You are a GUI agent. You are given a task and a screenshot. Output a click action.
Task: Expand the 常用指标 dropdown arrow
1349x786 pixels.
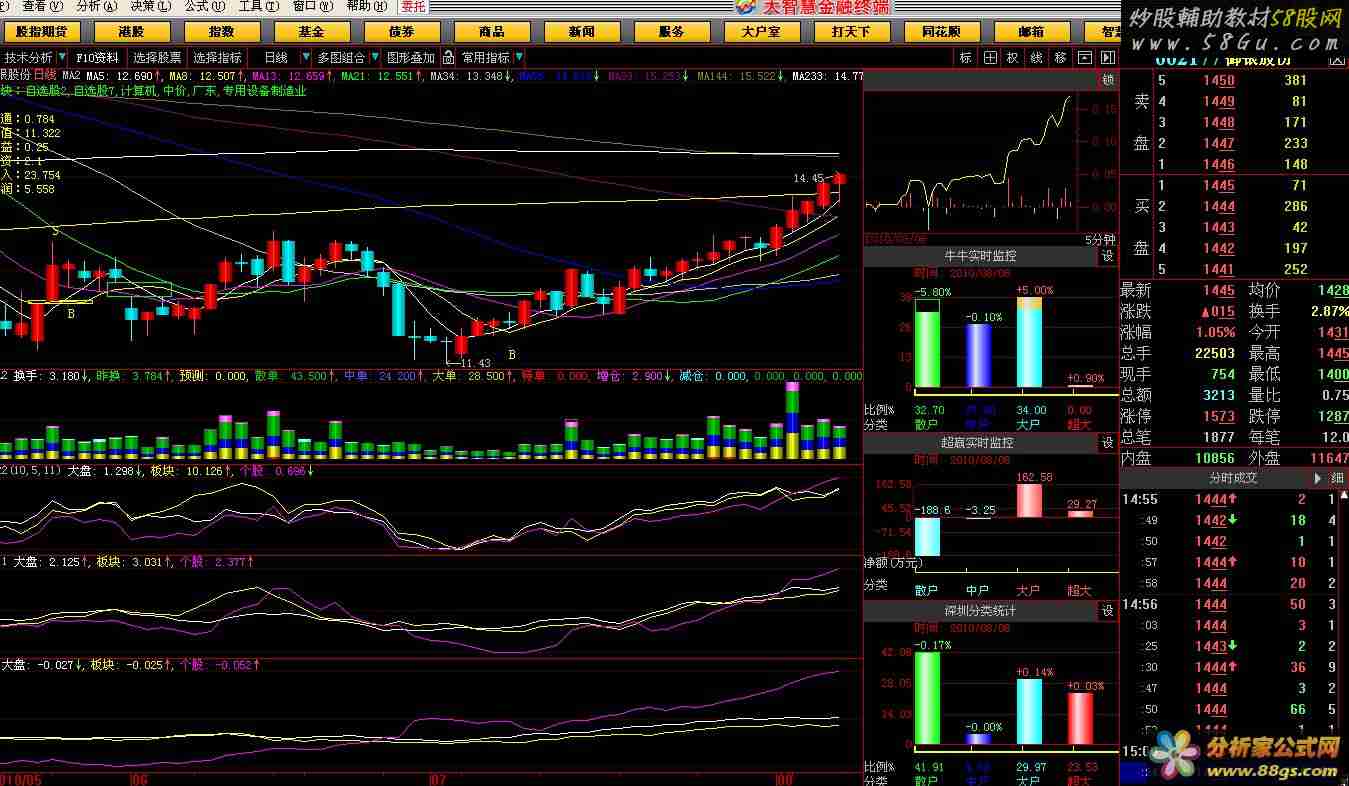tap(519, 58)
